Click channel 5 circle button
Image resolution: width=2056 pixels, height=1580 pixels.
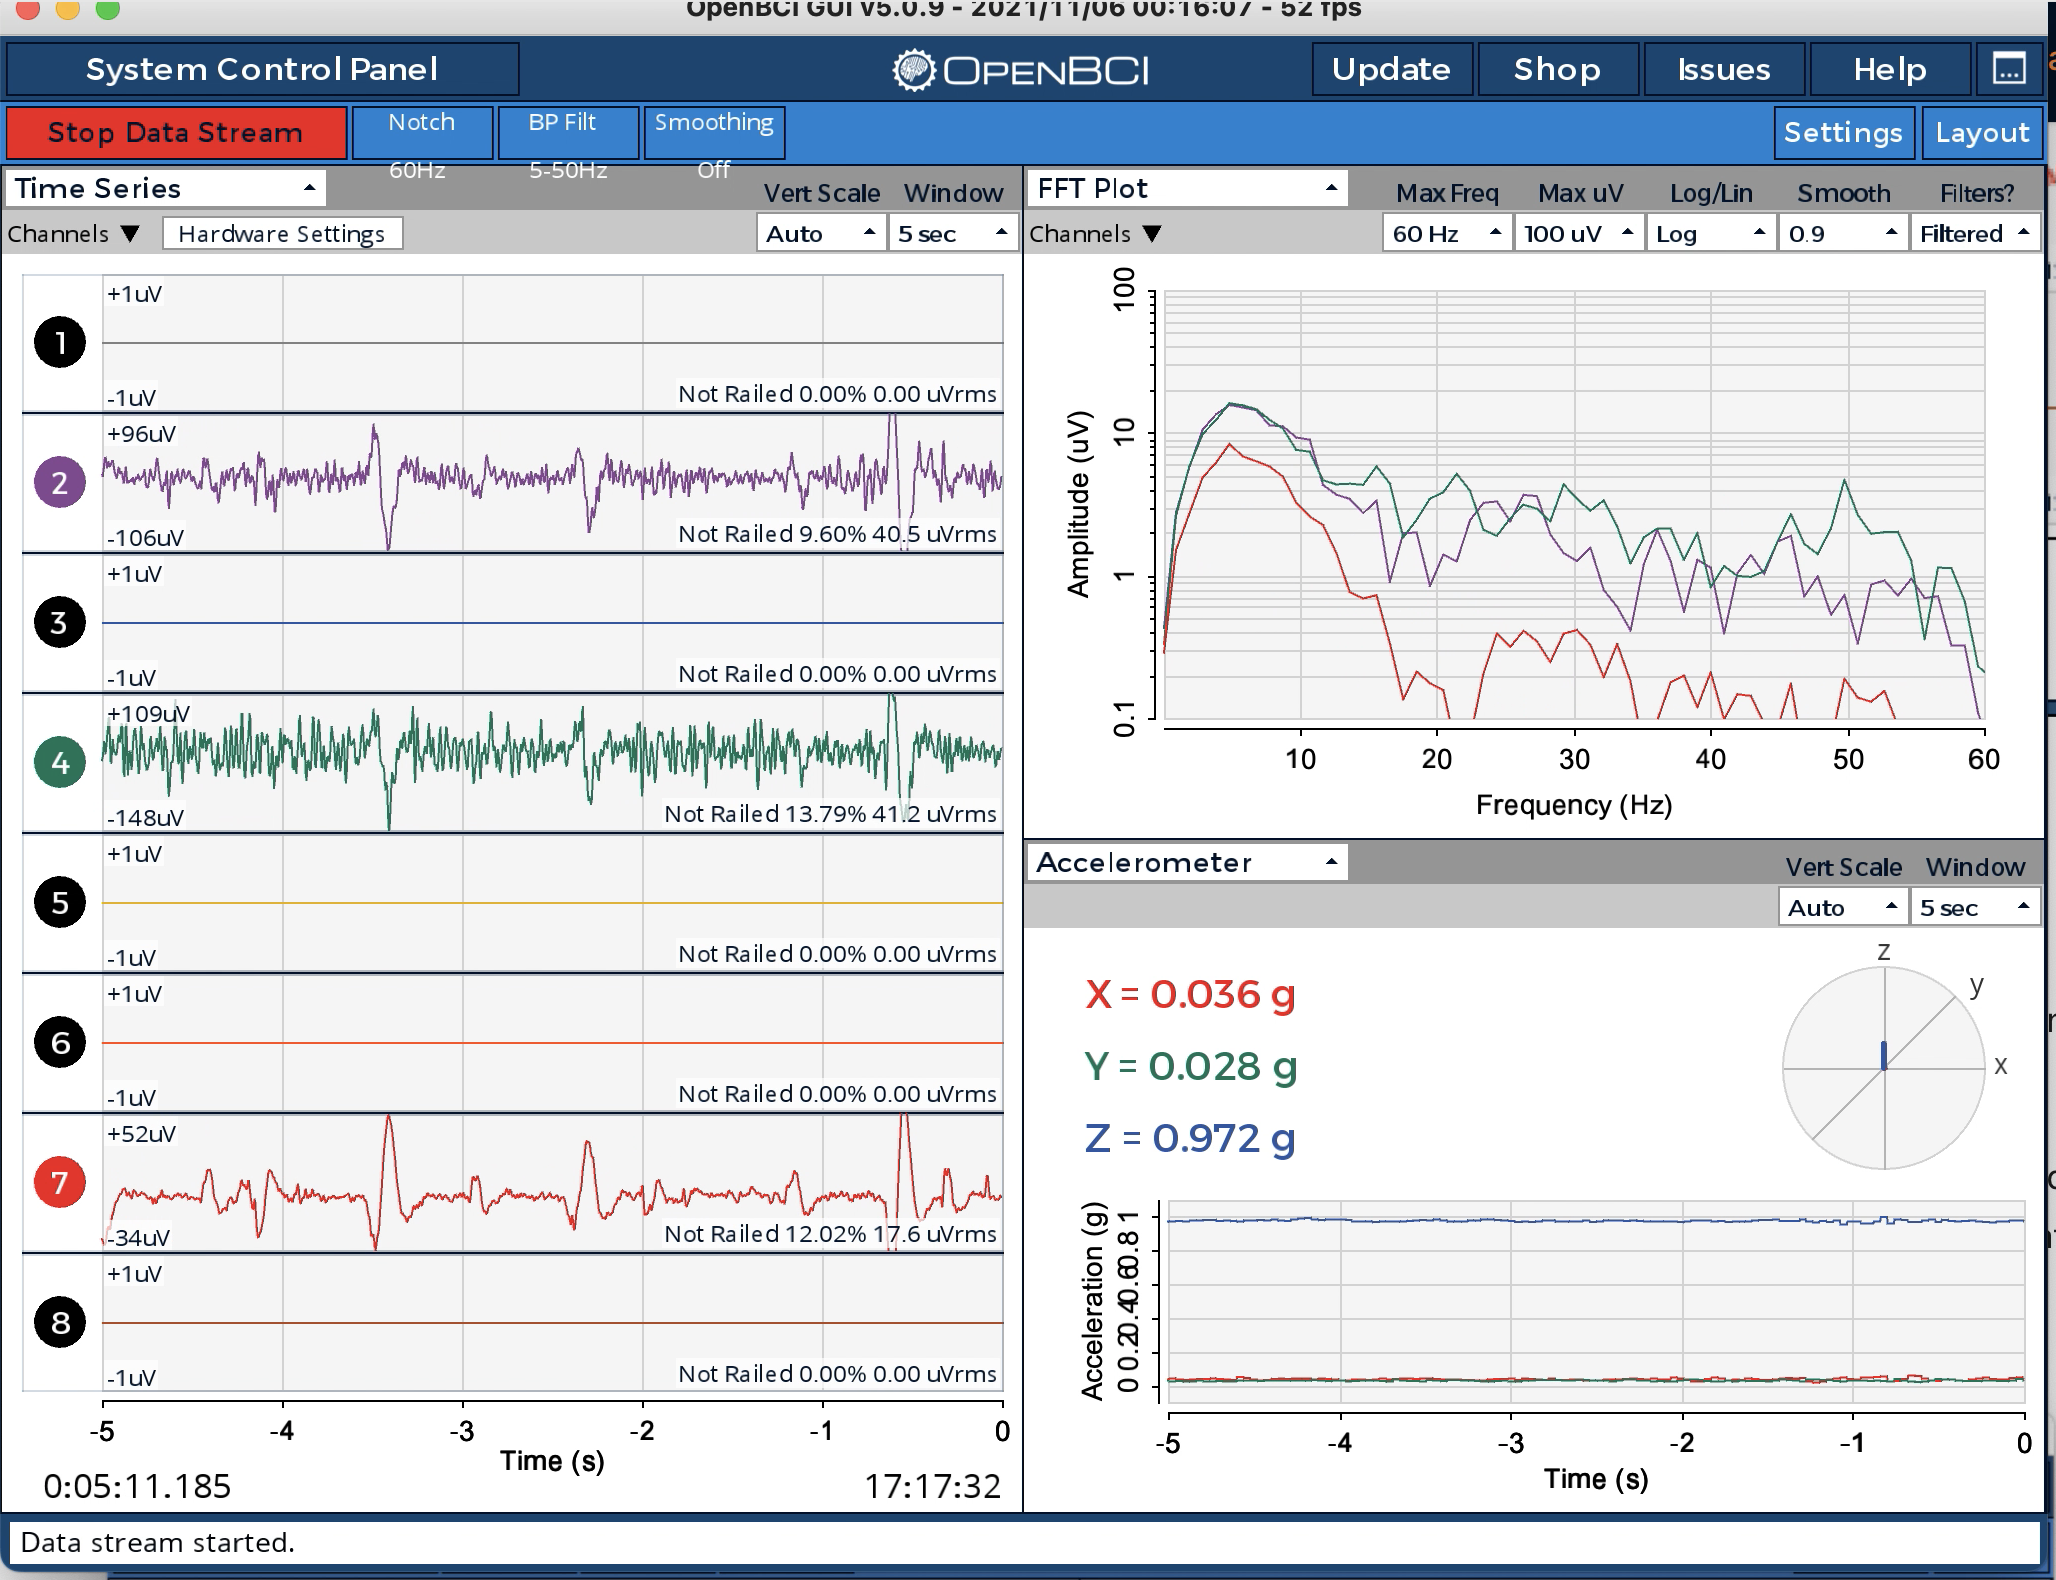(x=60, y=902)
